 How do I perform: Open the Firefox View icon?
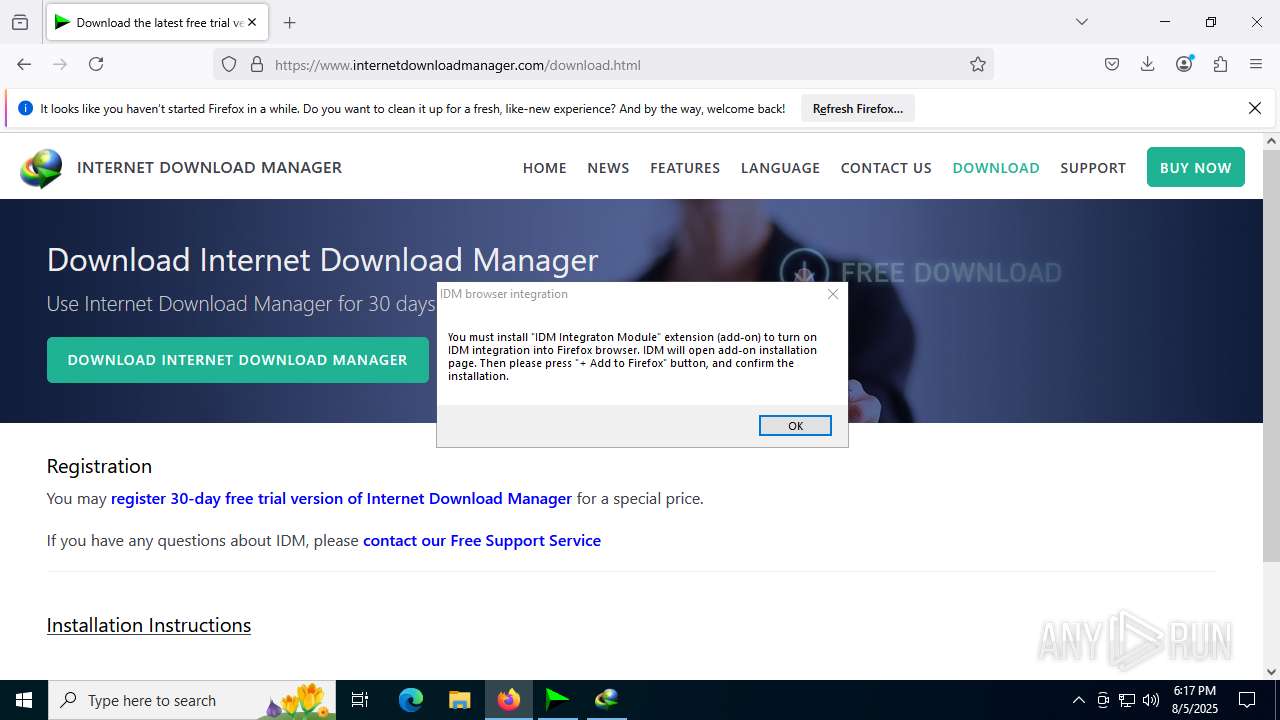pos(20,22)
